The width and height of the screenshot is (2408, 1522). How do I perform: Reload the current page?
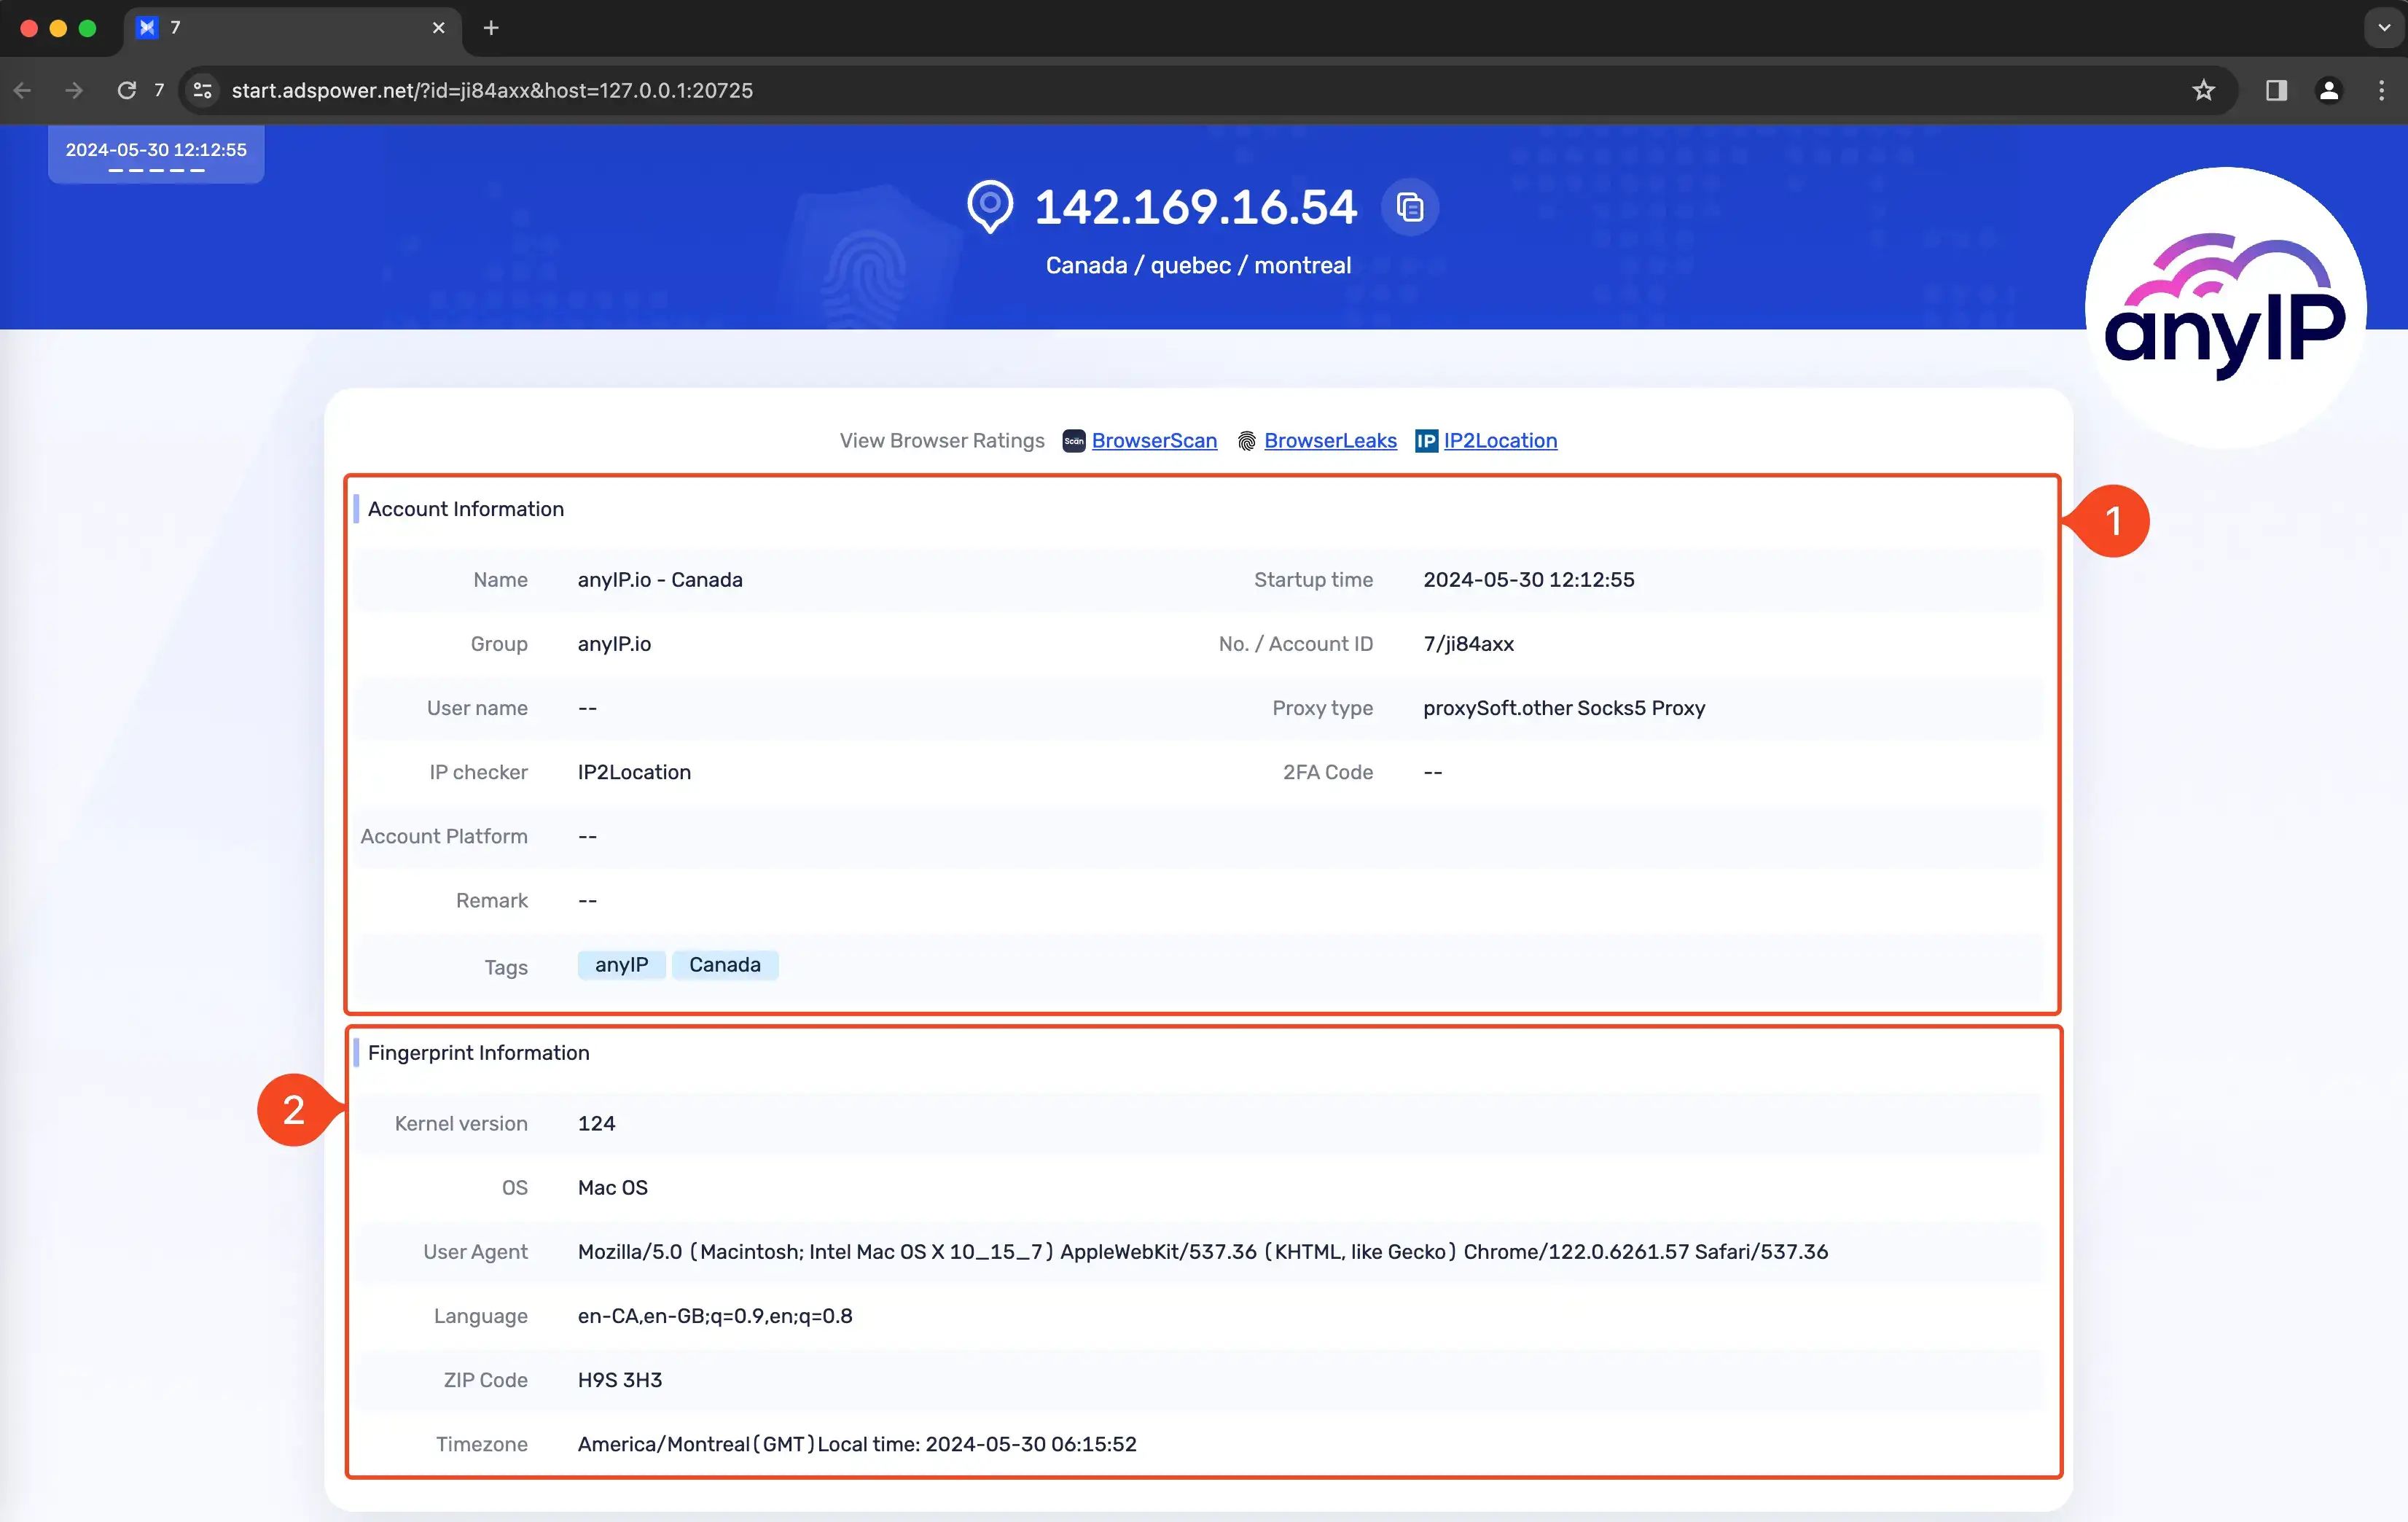click(127, 90)
